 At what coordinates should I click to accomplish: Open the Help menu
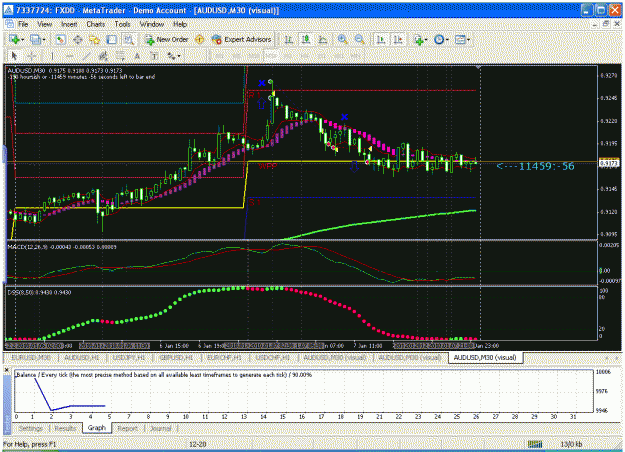tap(180, 24)
